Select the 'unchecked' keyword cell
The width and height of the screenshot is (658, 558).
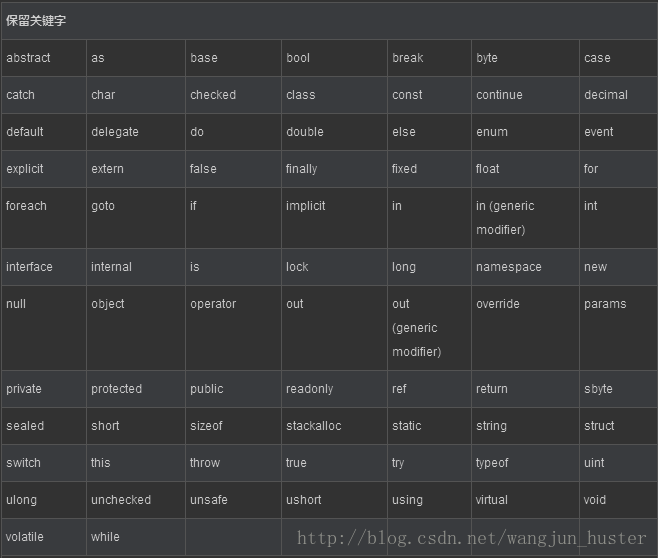click(136, 500)
